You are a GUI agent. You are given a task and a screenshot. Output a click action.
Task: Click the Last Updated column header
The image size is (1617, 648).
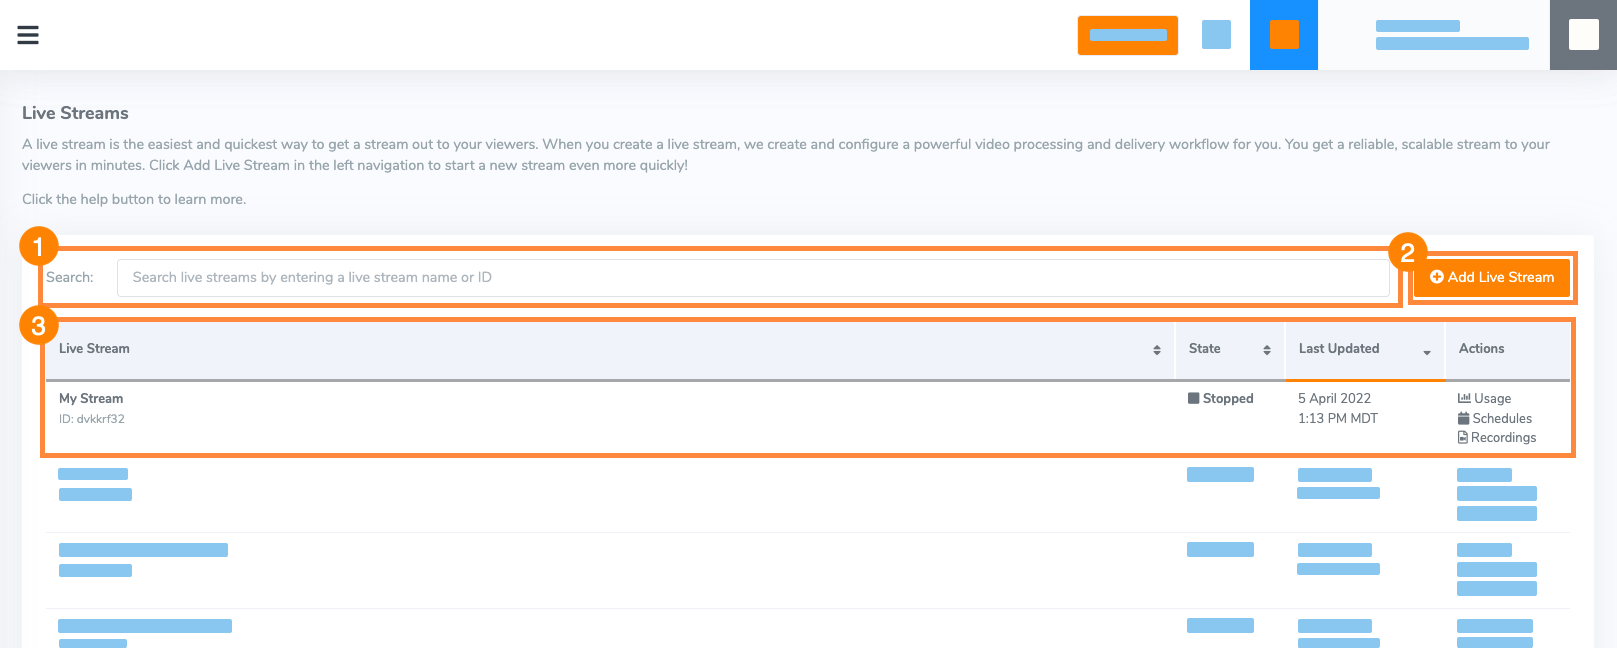pos(1339,348)
